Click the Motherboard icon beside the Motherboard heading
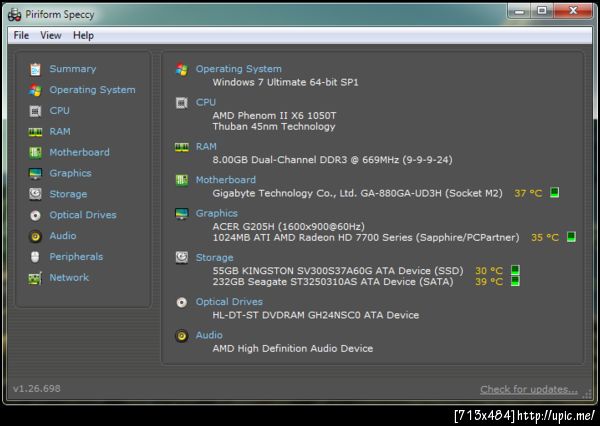The image size is (600, 426). point(182,180)
